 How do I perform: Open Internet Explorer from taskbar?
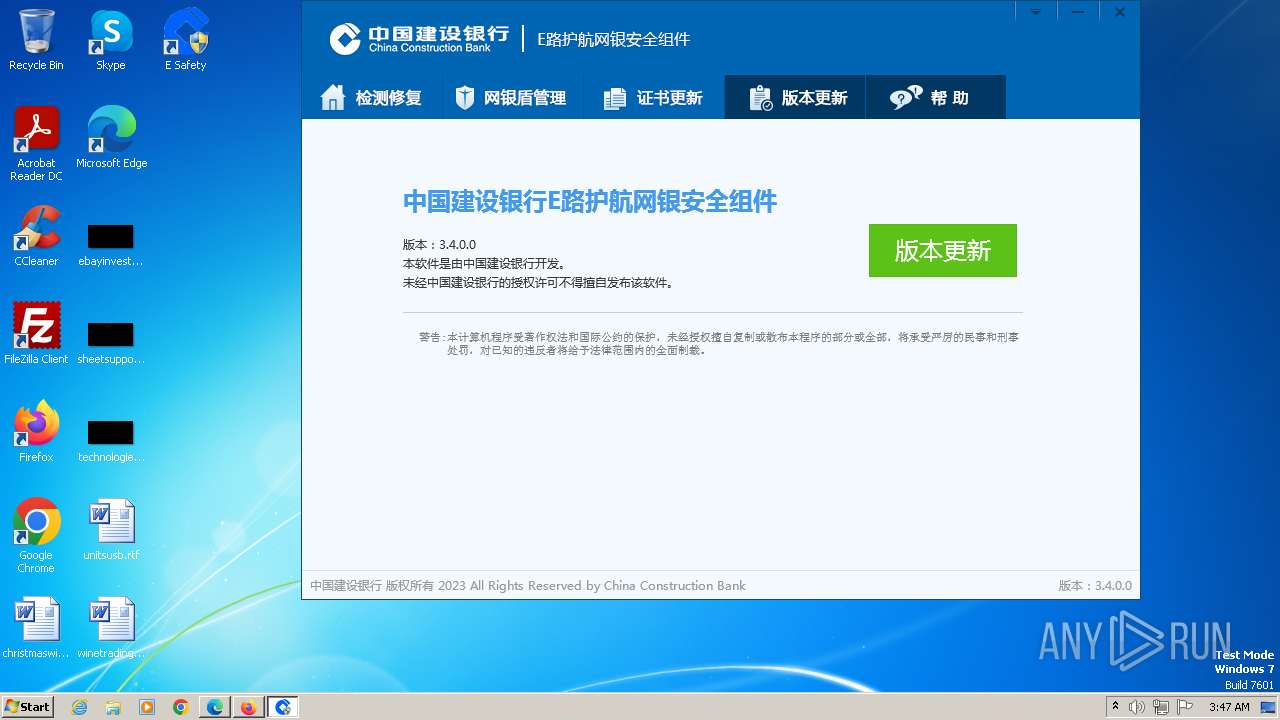pos(79,707)
